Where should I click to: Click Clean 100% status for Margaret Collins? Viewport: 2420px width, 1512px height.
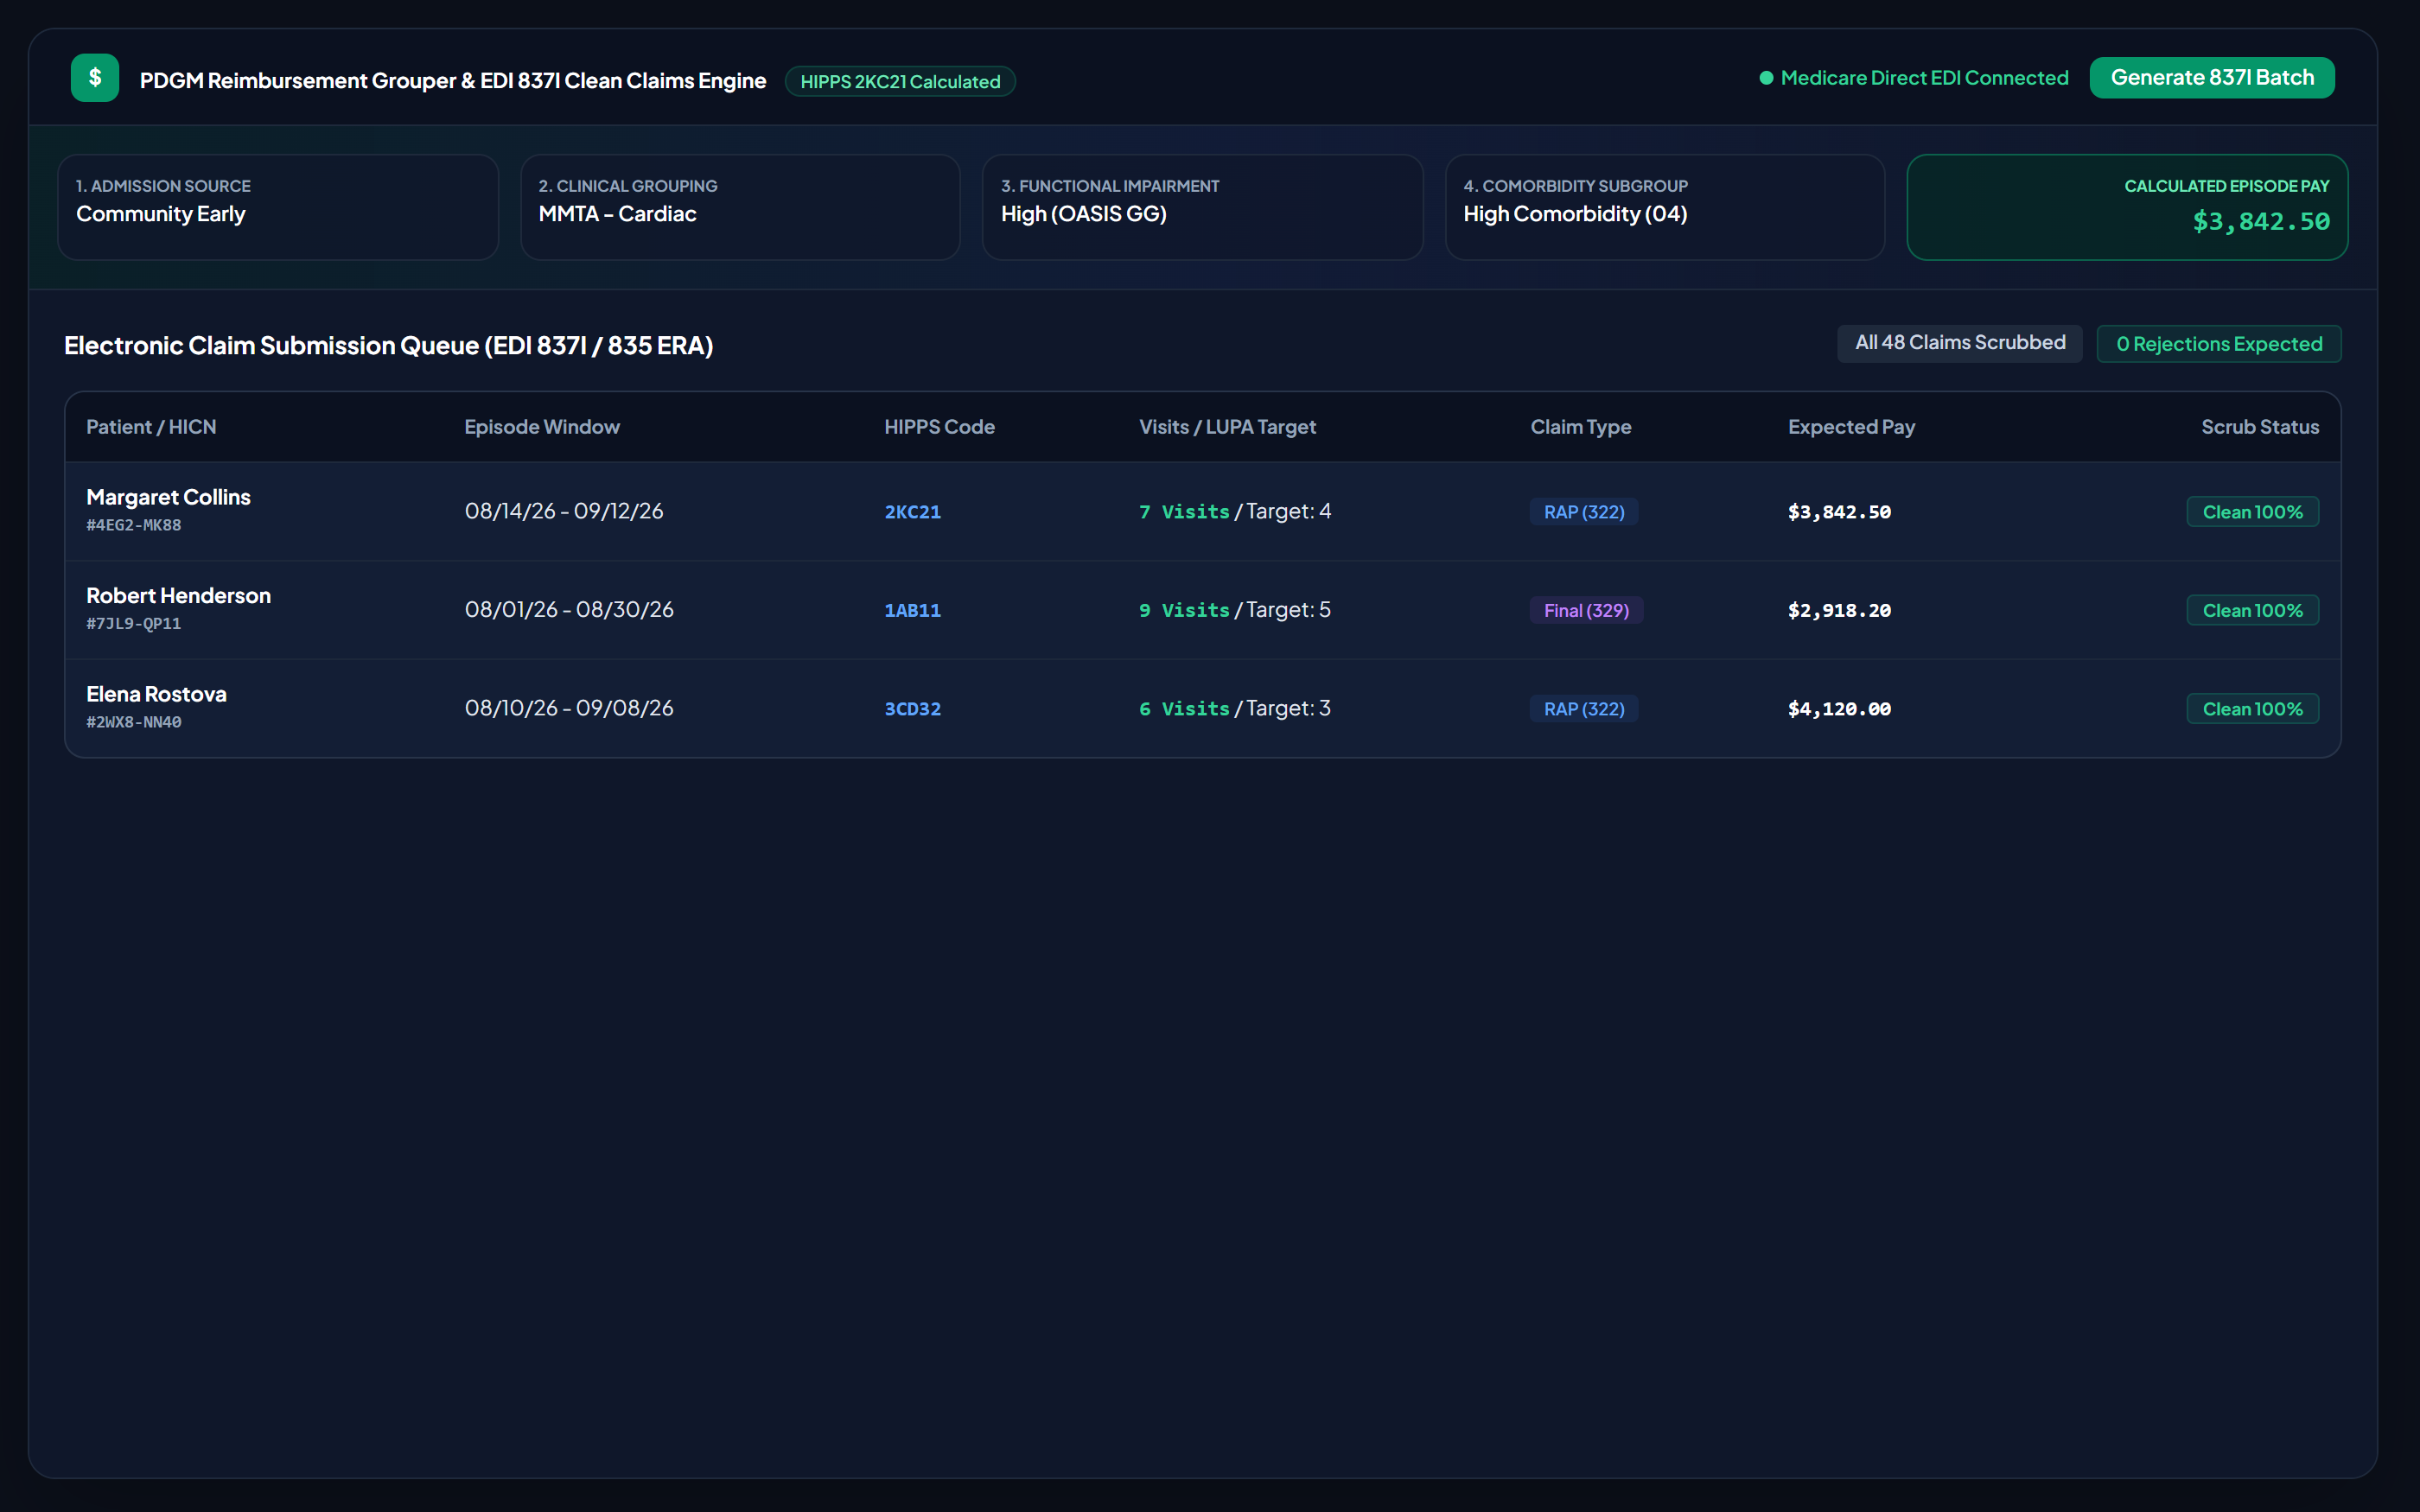click(x=2253, y=512)
